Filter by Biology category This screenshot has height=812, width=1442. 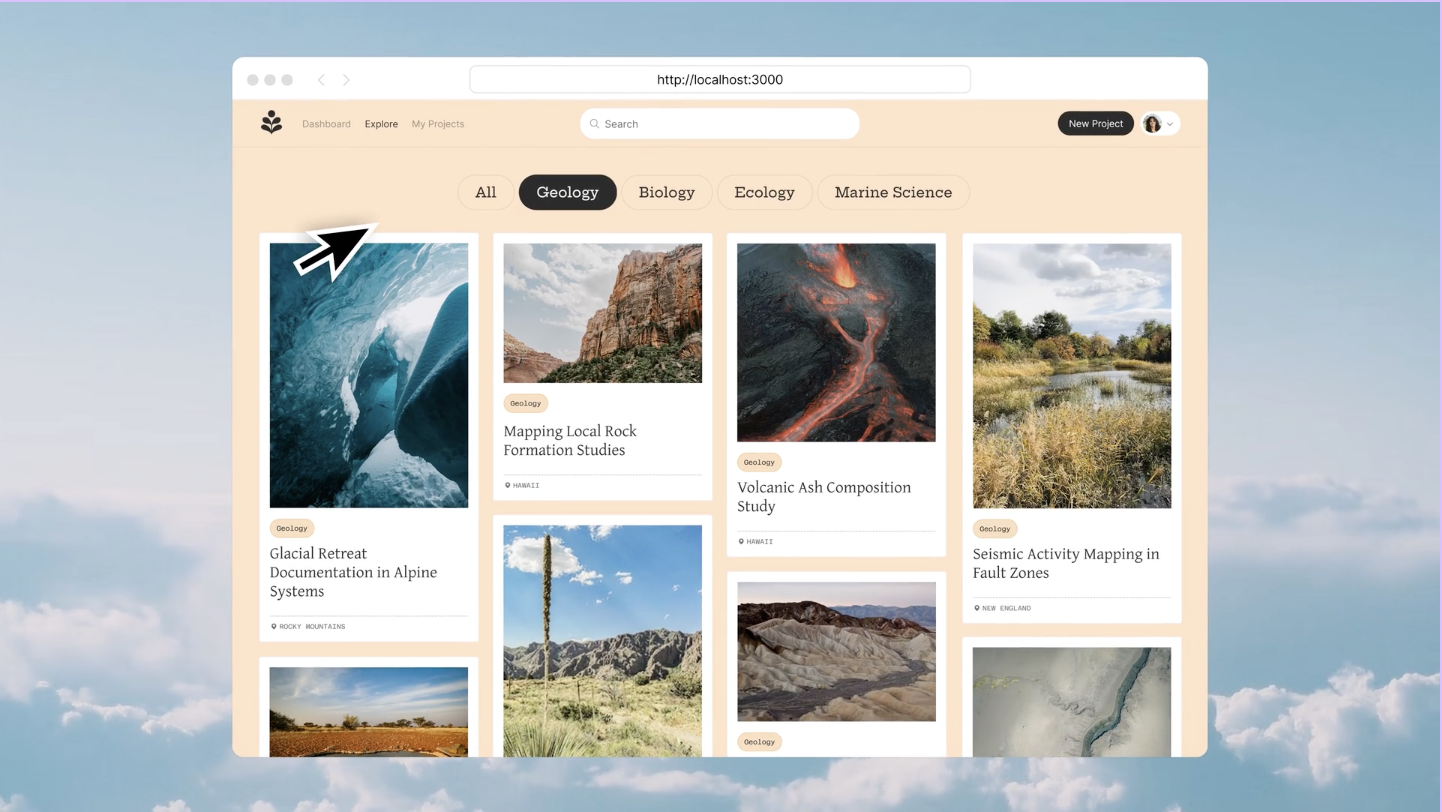pos(667,192)
